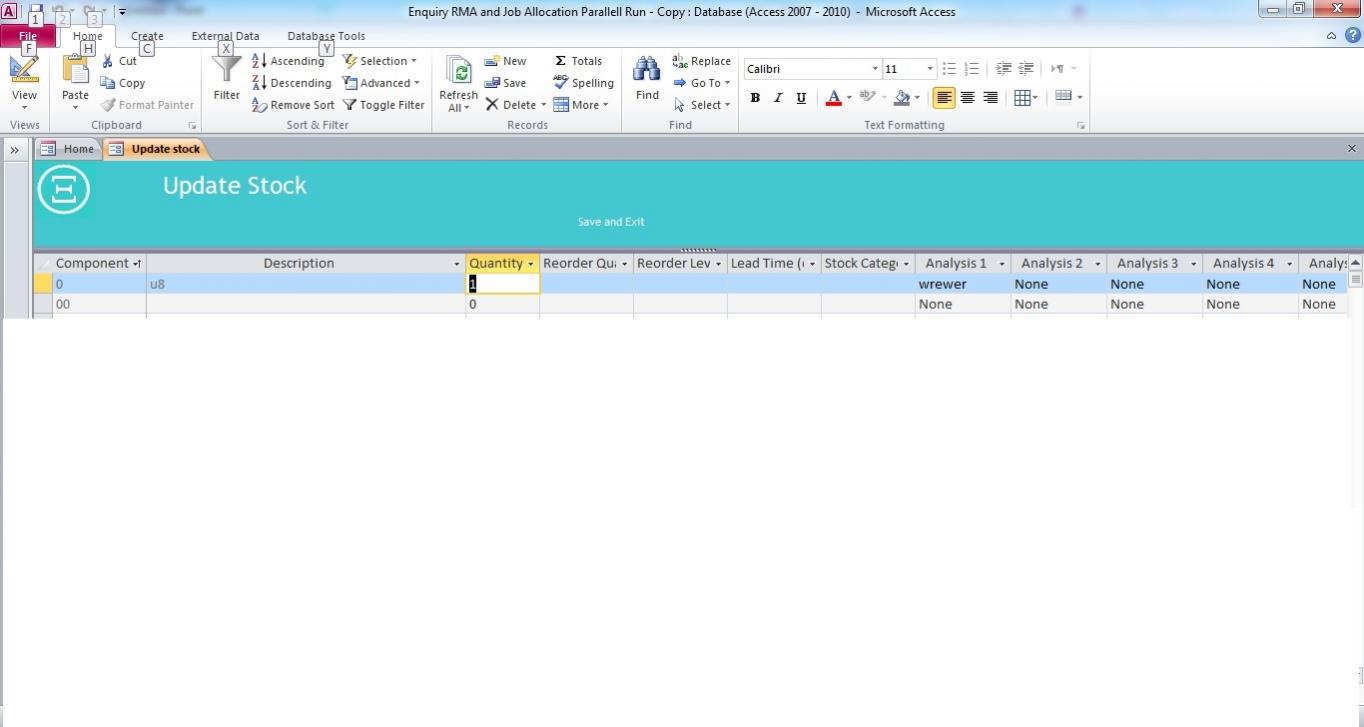Refresh All records
The height and width of the screenshot is (727, 1364).
(x=458, y=84)
